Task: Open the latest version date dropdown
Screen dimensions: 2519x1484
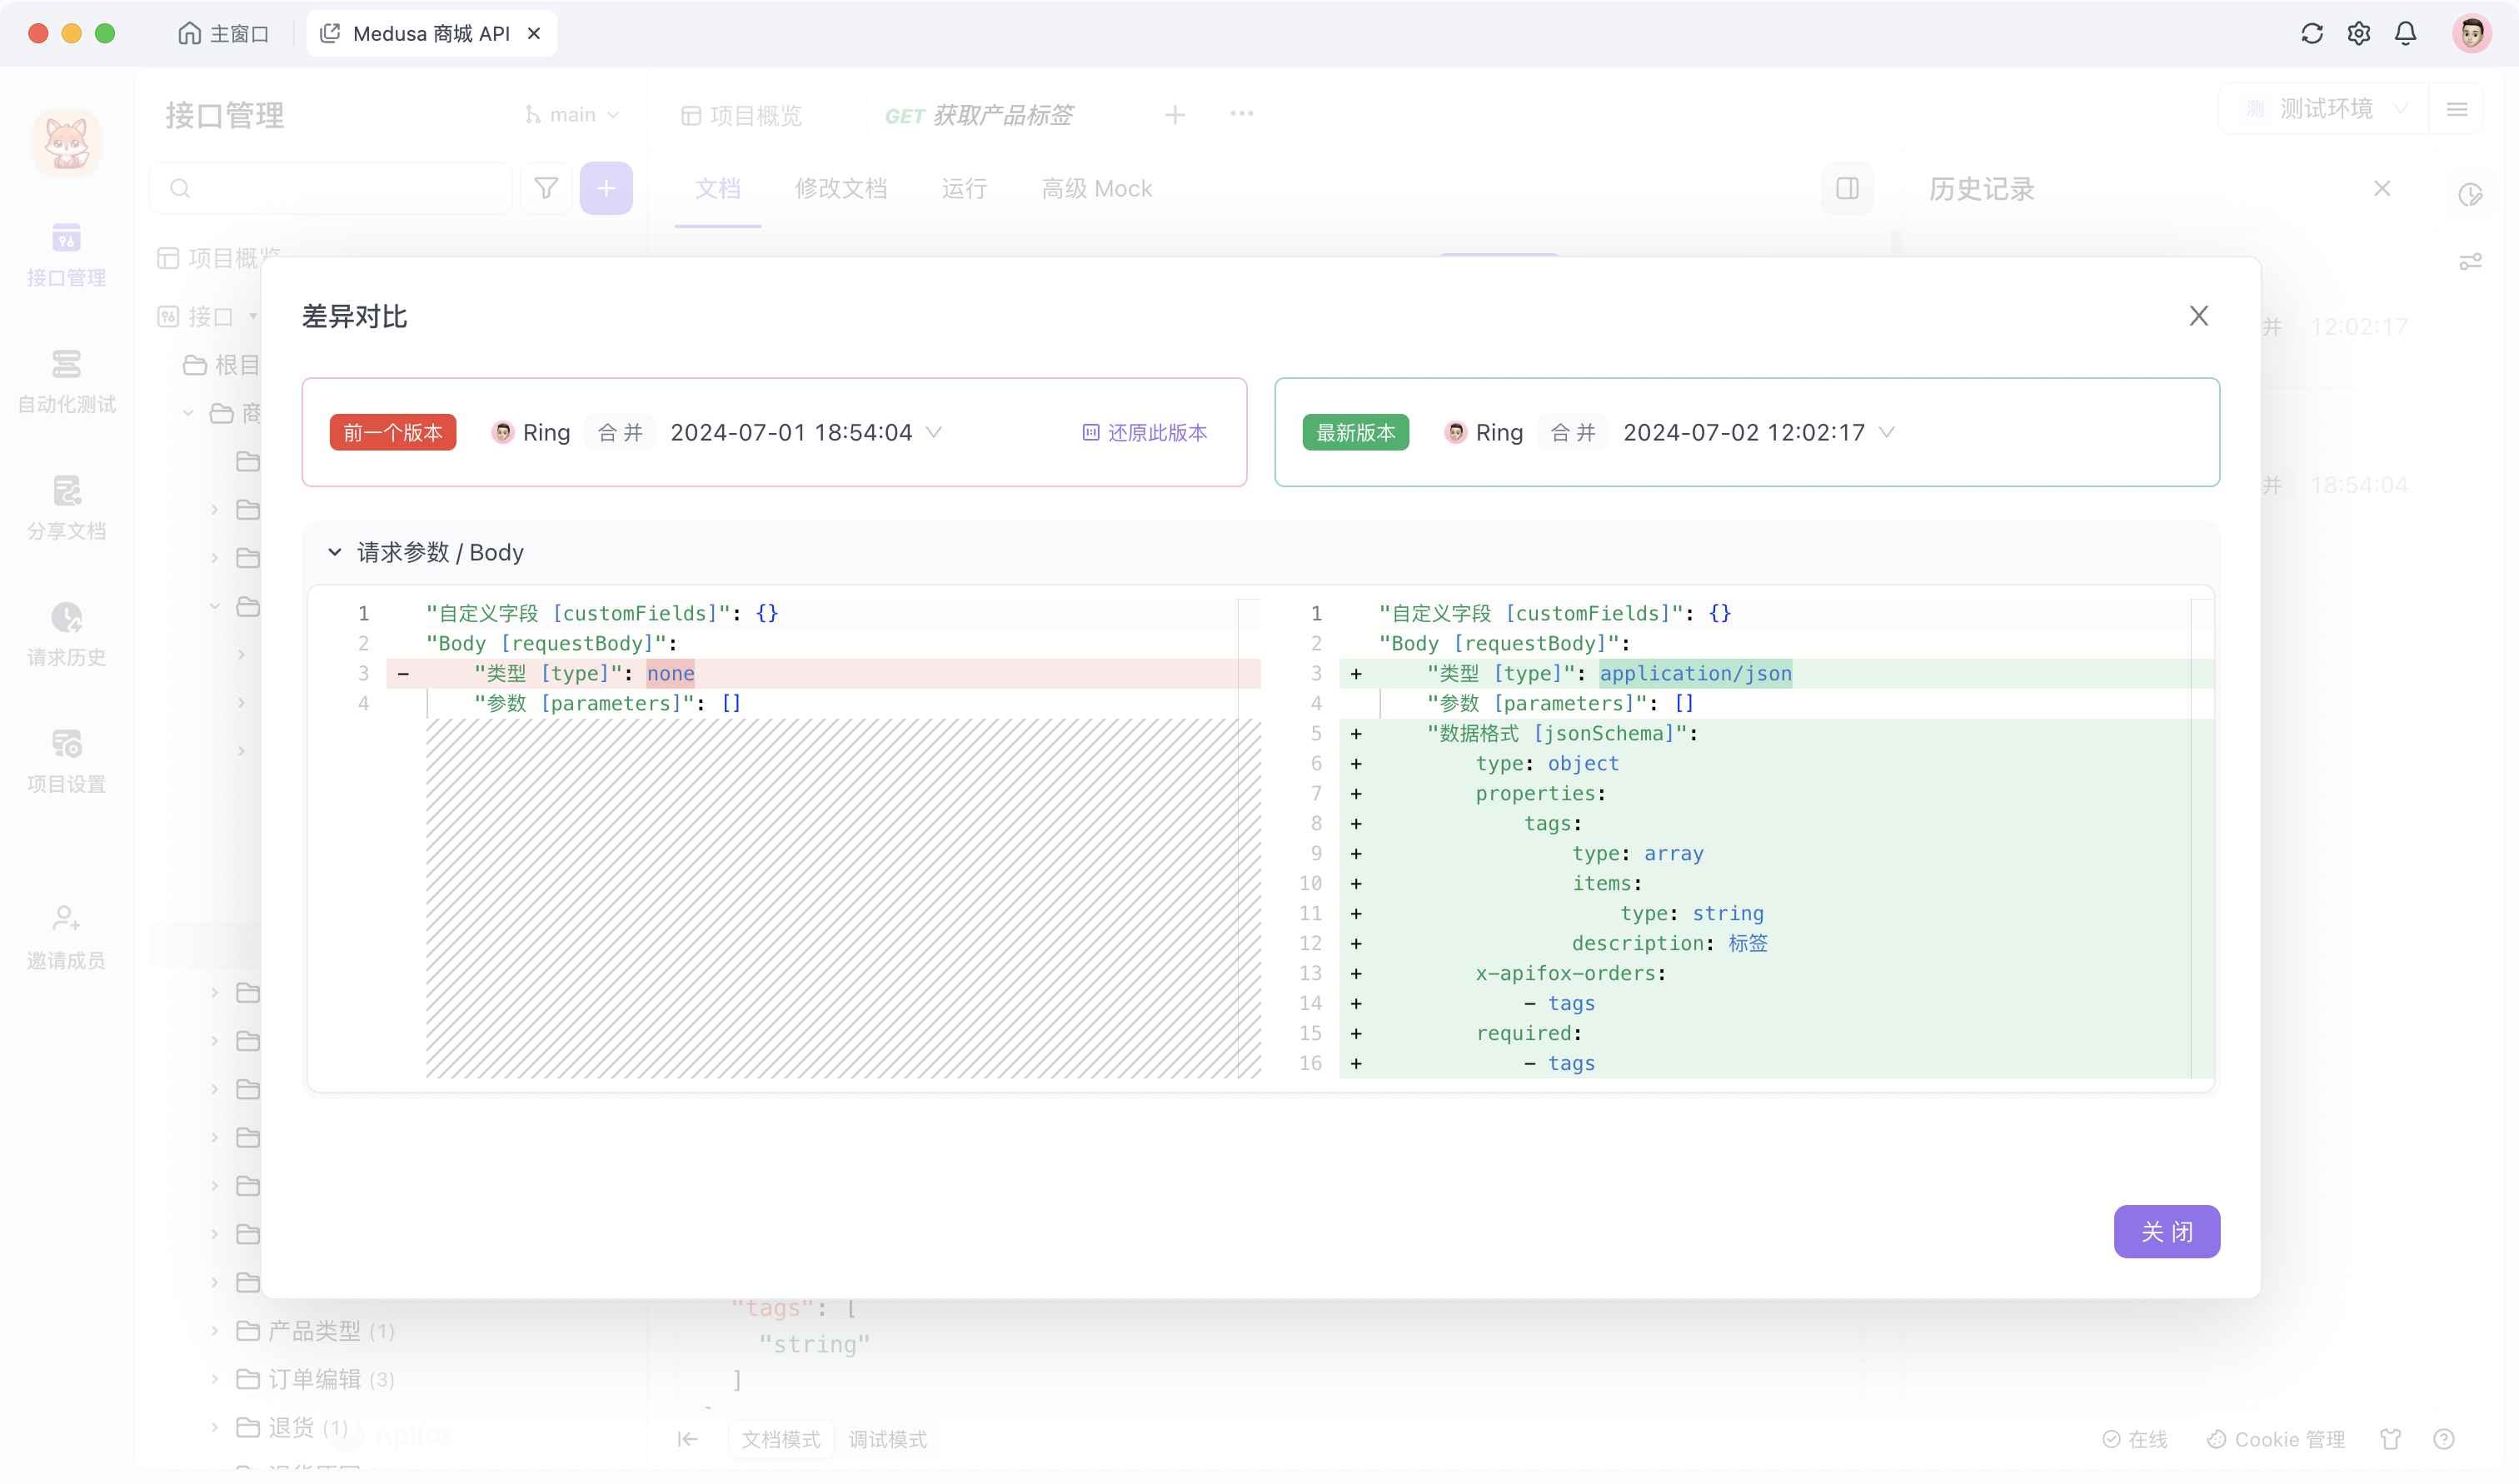Action: click(x=1887, y=432)
